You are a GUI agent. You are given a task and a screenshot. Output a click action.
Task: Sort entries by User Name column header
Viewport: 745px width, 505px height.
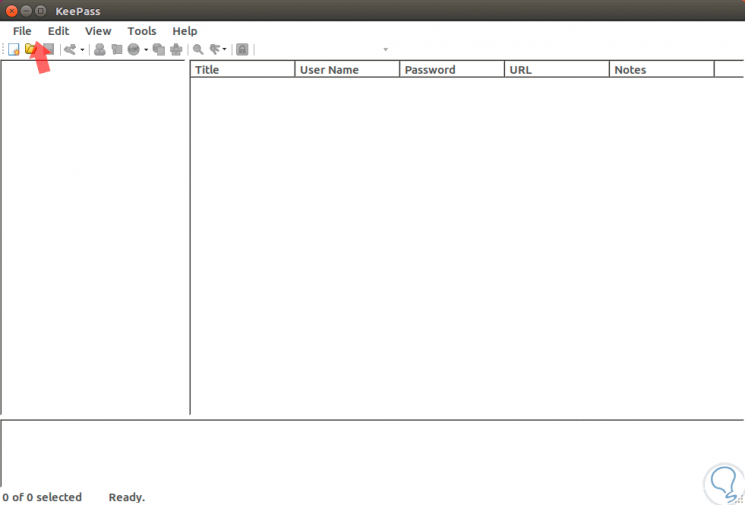coord(347,69)
